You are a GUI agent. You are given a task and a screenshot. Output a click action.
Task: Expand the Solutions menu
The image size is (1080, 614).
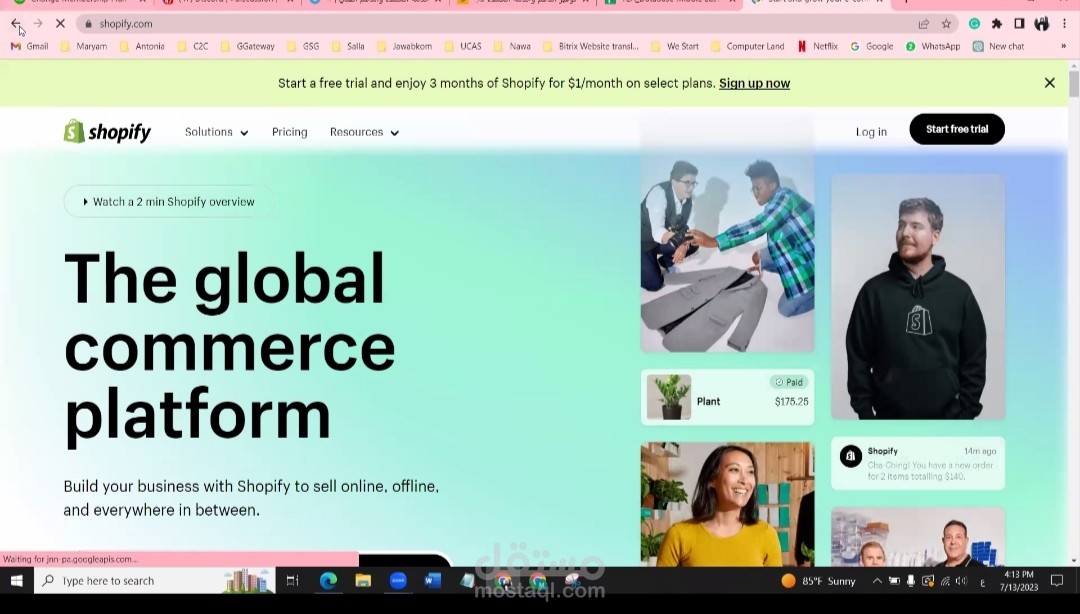(216, 132)
